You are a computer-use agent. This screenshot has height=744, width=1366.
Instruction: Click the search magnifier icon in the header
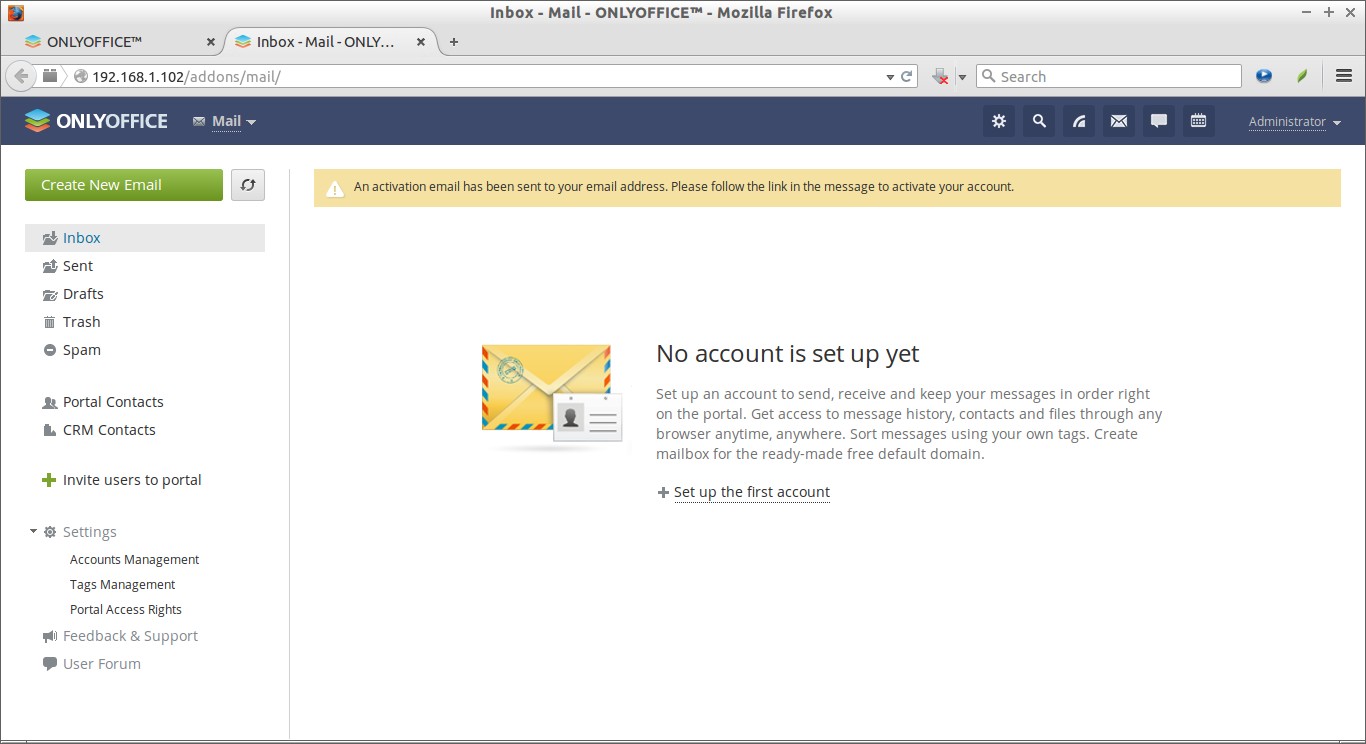tap(1039, 121)
